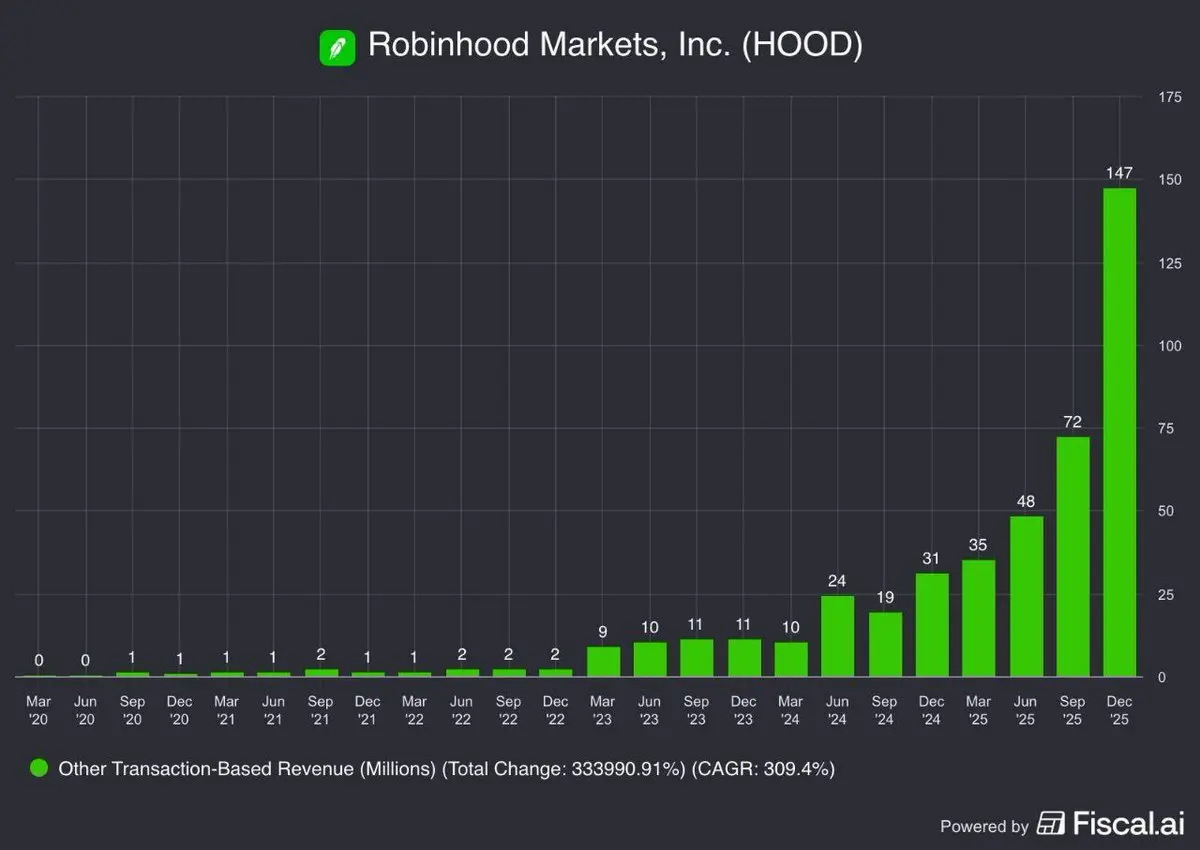This screenshot has height=850, width=1200.
Task: Click the Jun '25 x-axis label
Action: (x=1026, y=710)
